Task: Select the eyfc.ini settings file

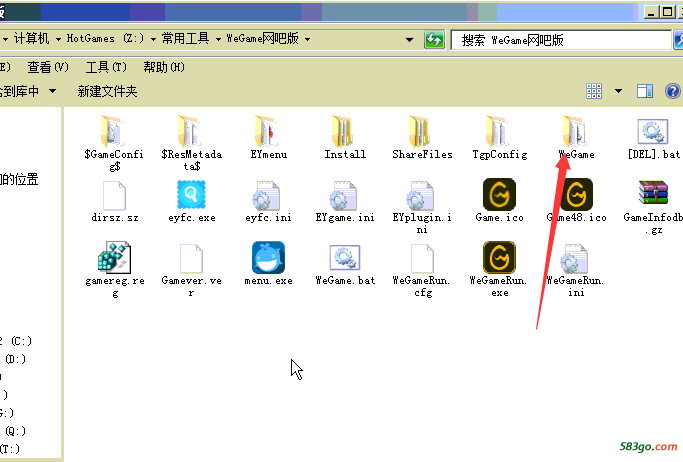Action: pos(268,201)
